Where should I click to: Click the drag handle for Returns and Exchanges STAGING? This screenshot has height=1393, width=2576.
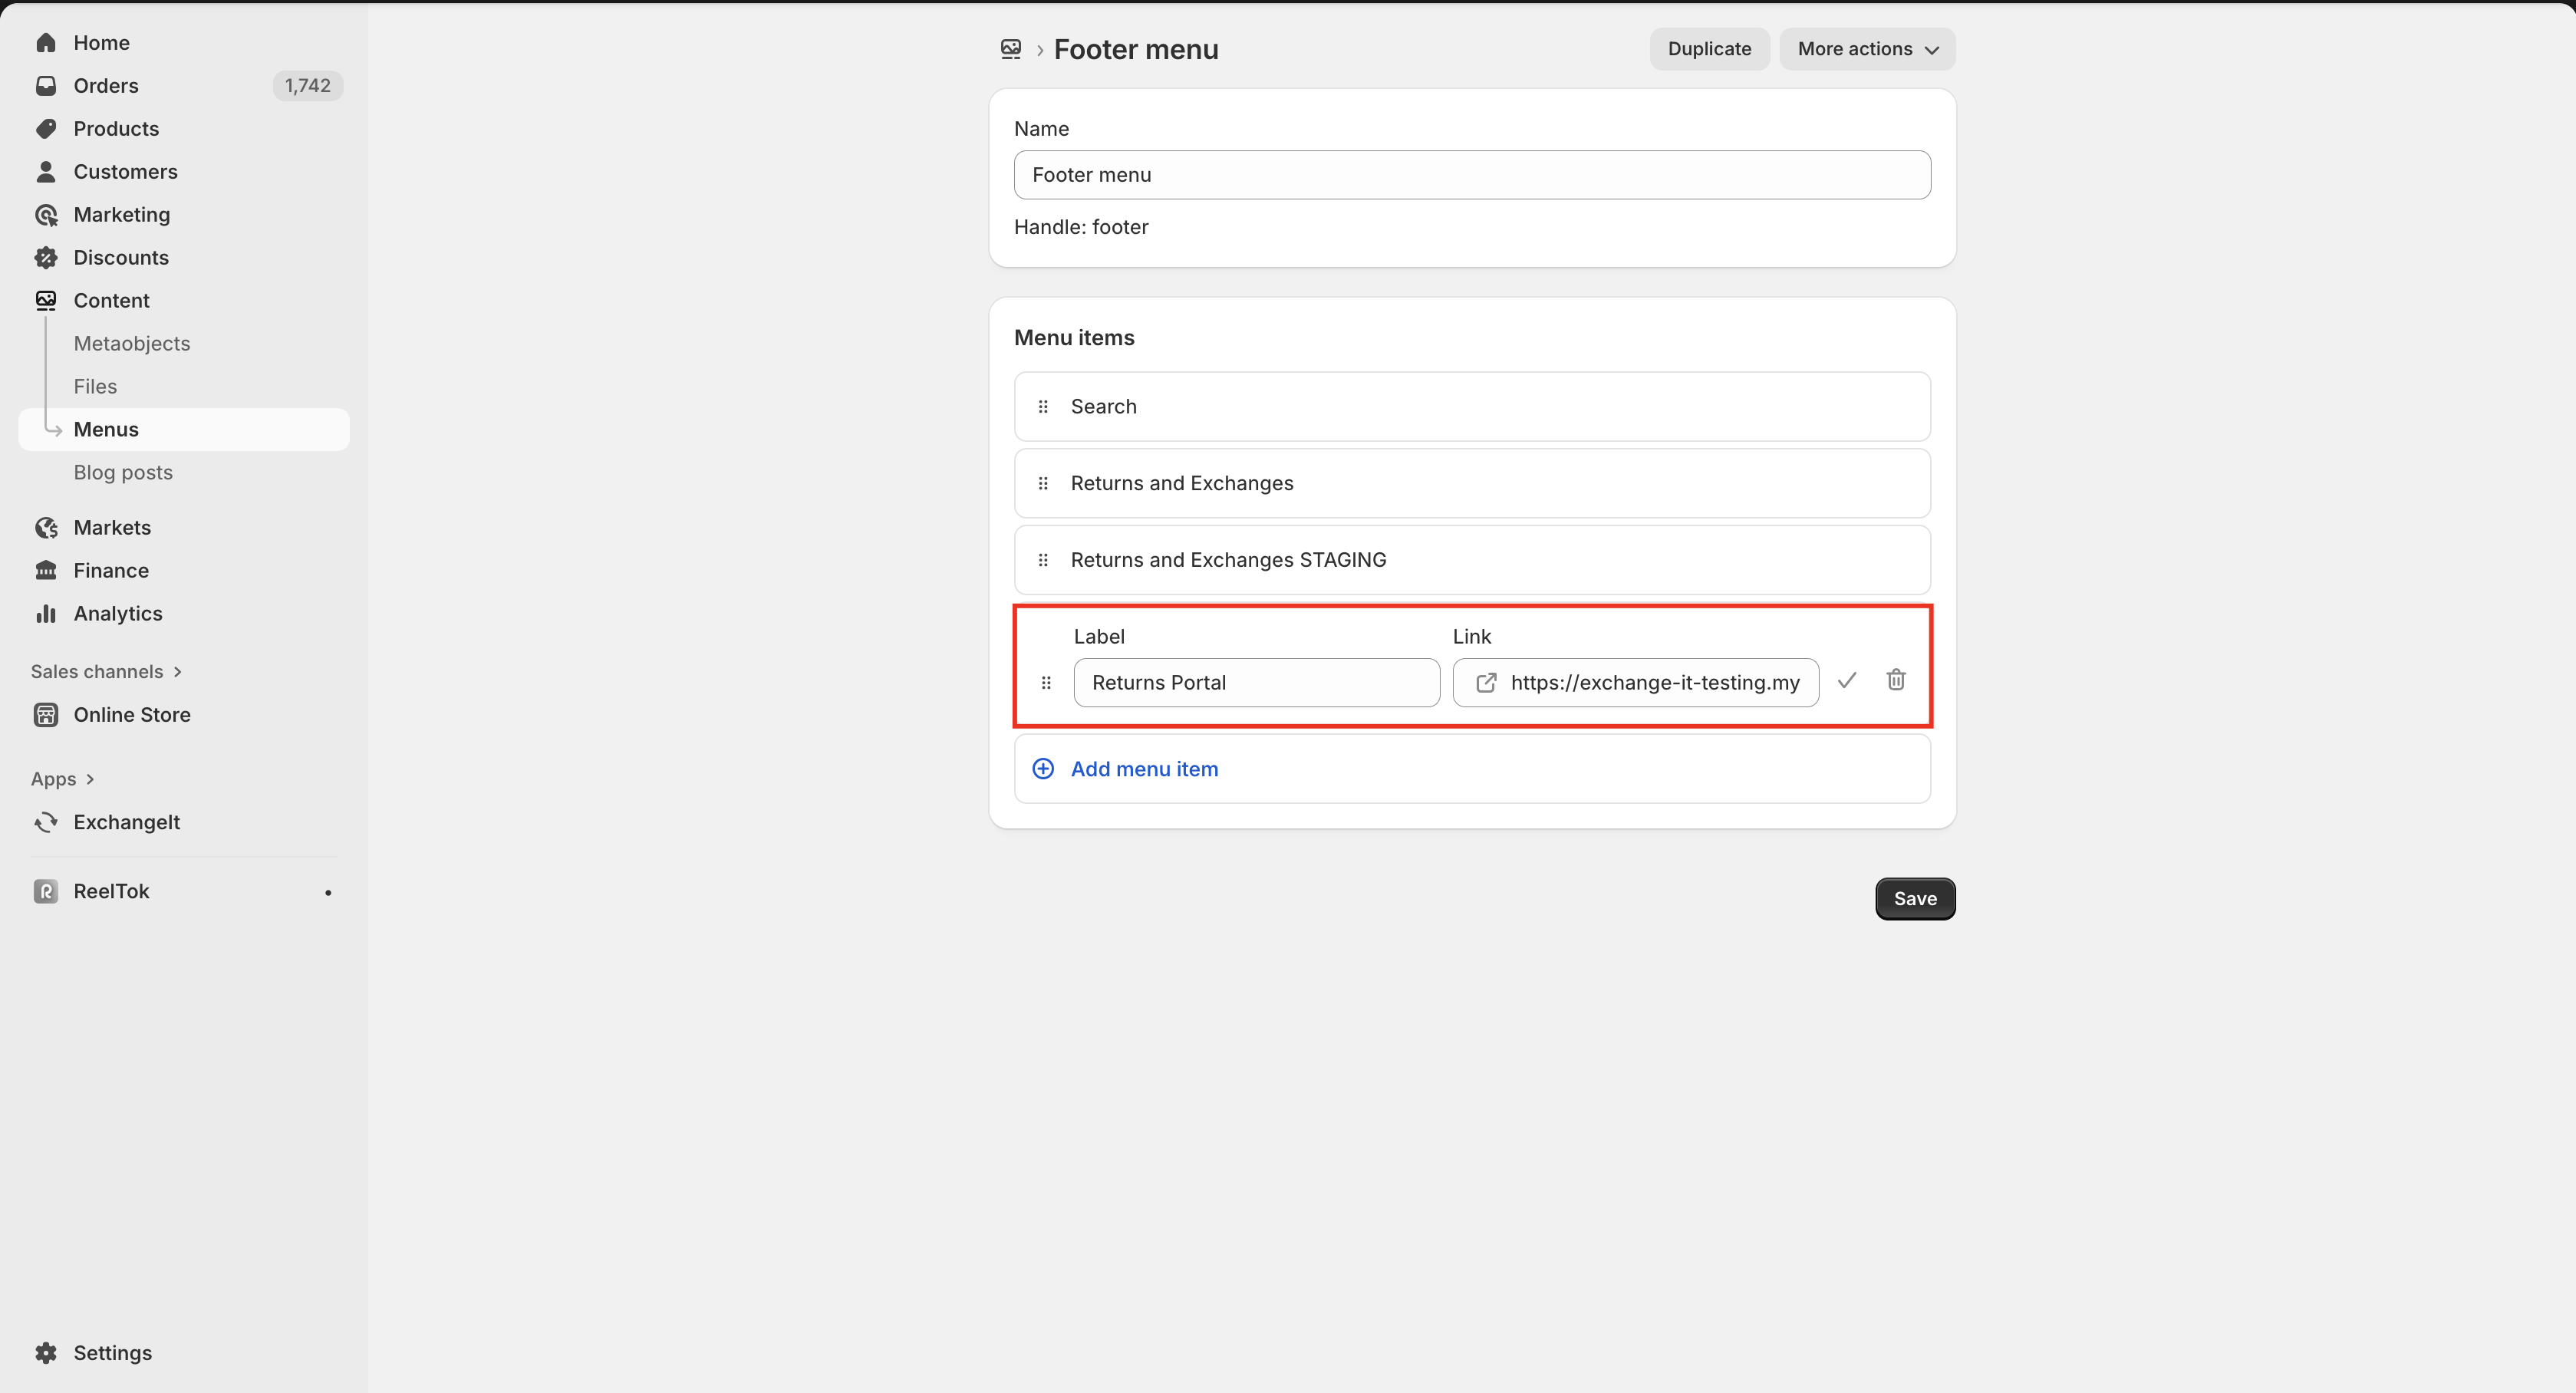(1043, 560)
